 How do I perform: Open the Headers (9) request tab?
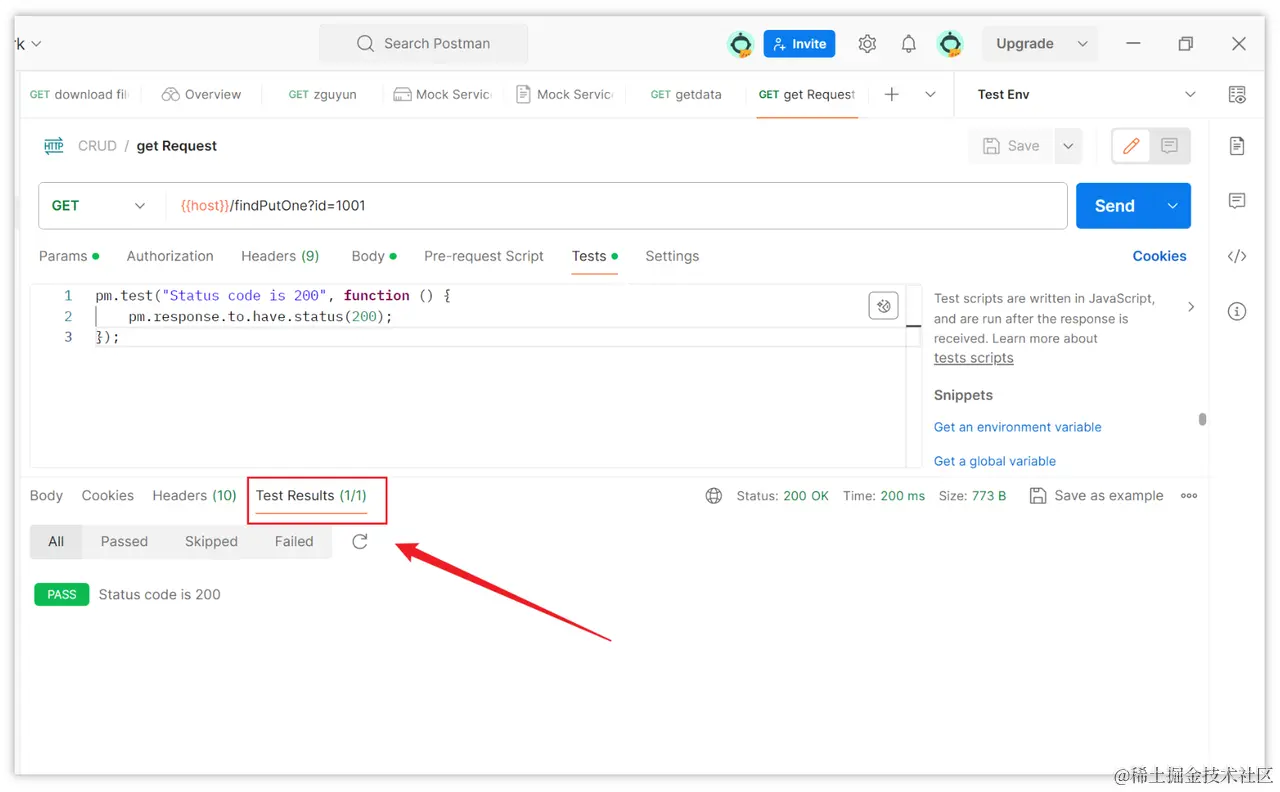[x=280, y=256]
